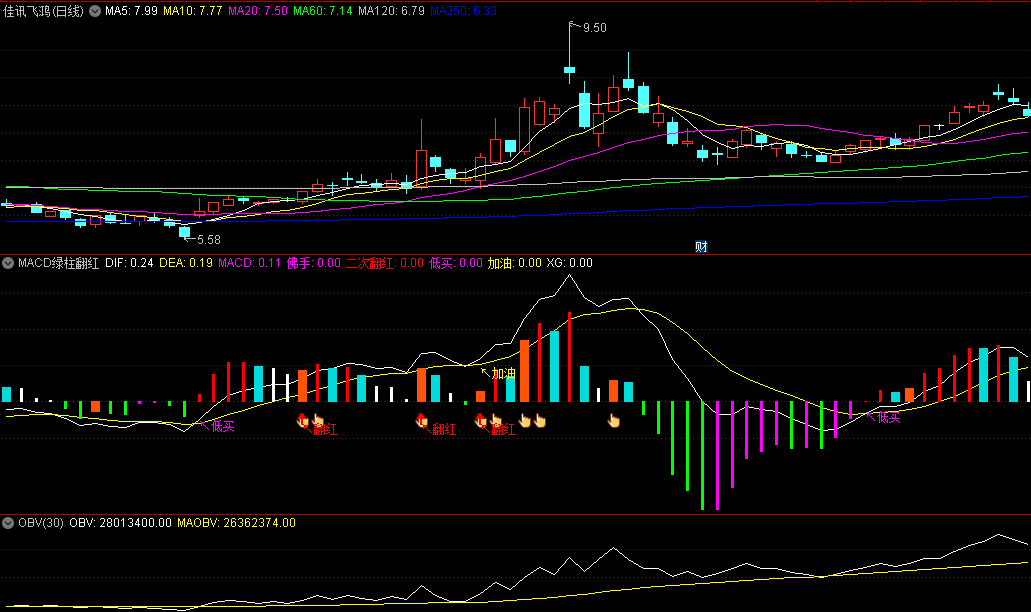Click the DEA: 0.19 readout
This screenshot has height=612, width=1031.
[x=185, y=263]
